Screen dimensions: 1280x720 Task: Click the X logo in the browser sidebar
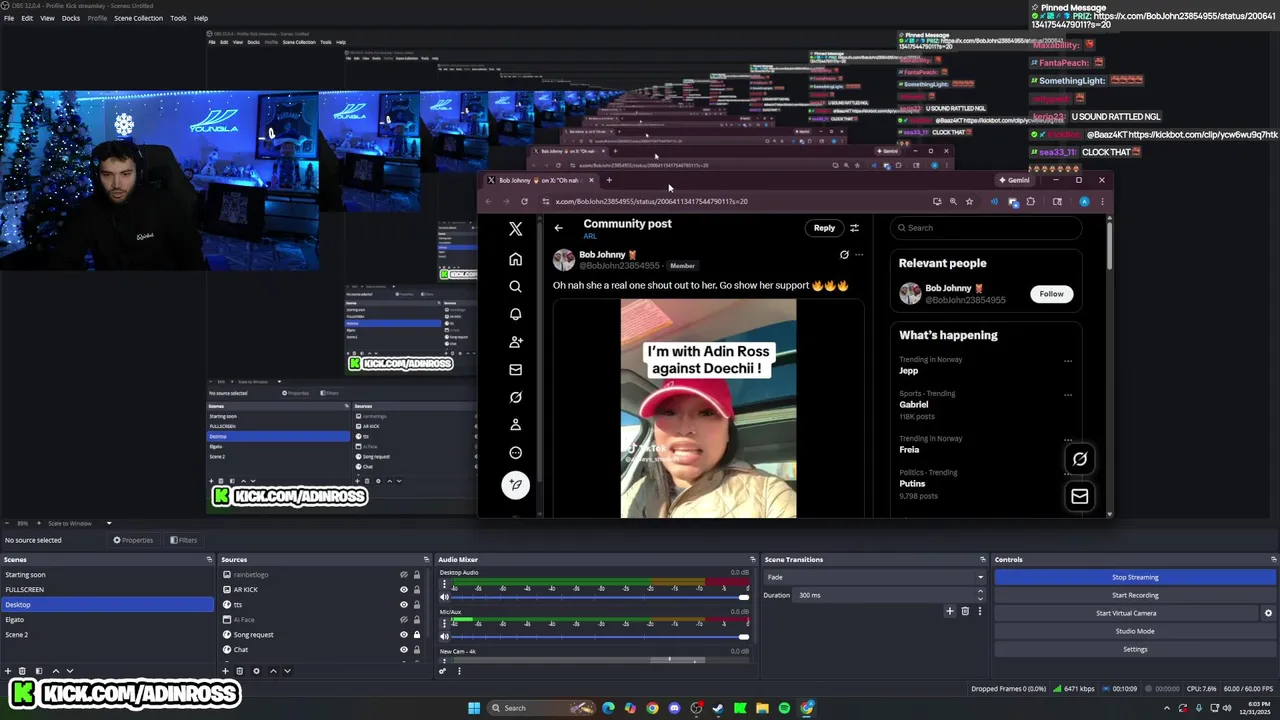(x=515, y=229)
